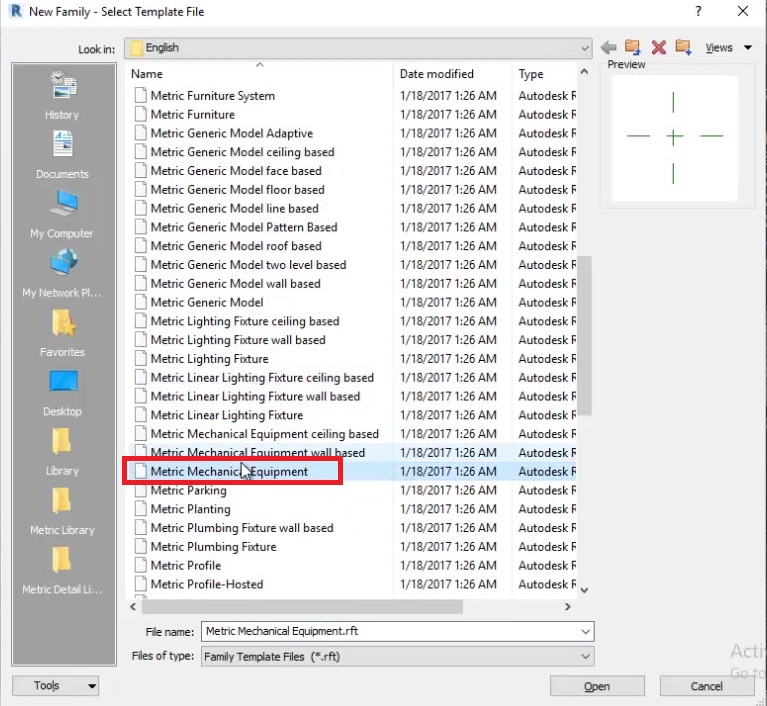The width and height of the screenshot is (767, 706).
Task: Click scroll up arrow of file list
Action: tap(584, 72)
